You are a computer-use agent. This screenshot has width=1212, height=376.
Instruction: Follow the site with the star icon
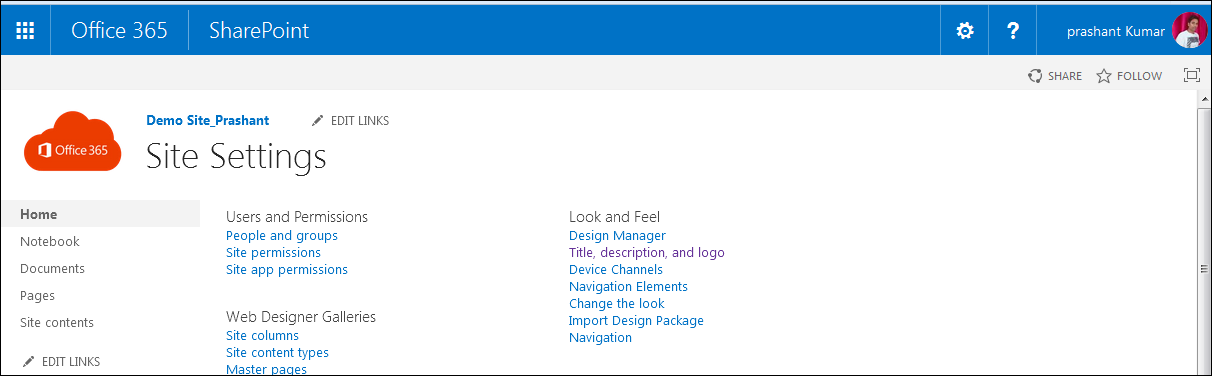[1104, 76]
